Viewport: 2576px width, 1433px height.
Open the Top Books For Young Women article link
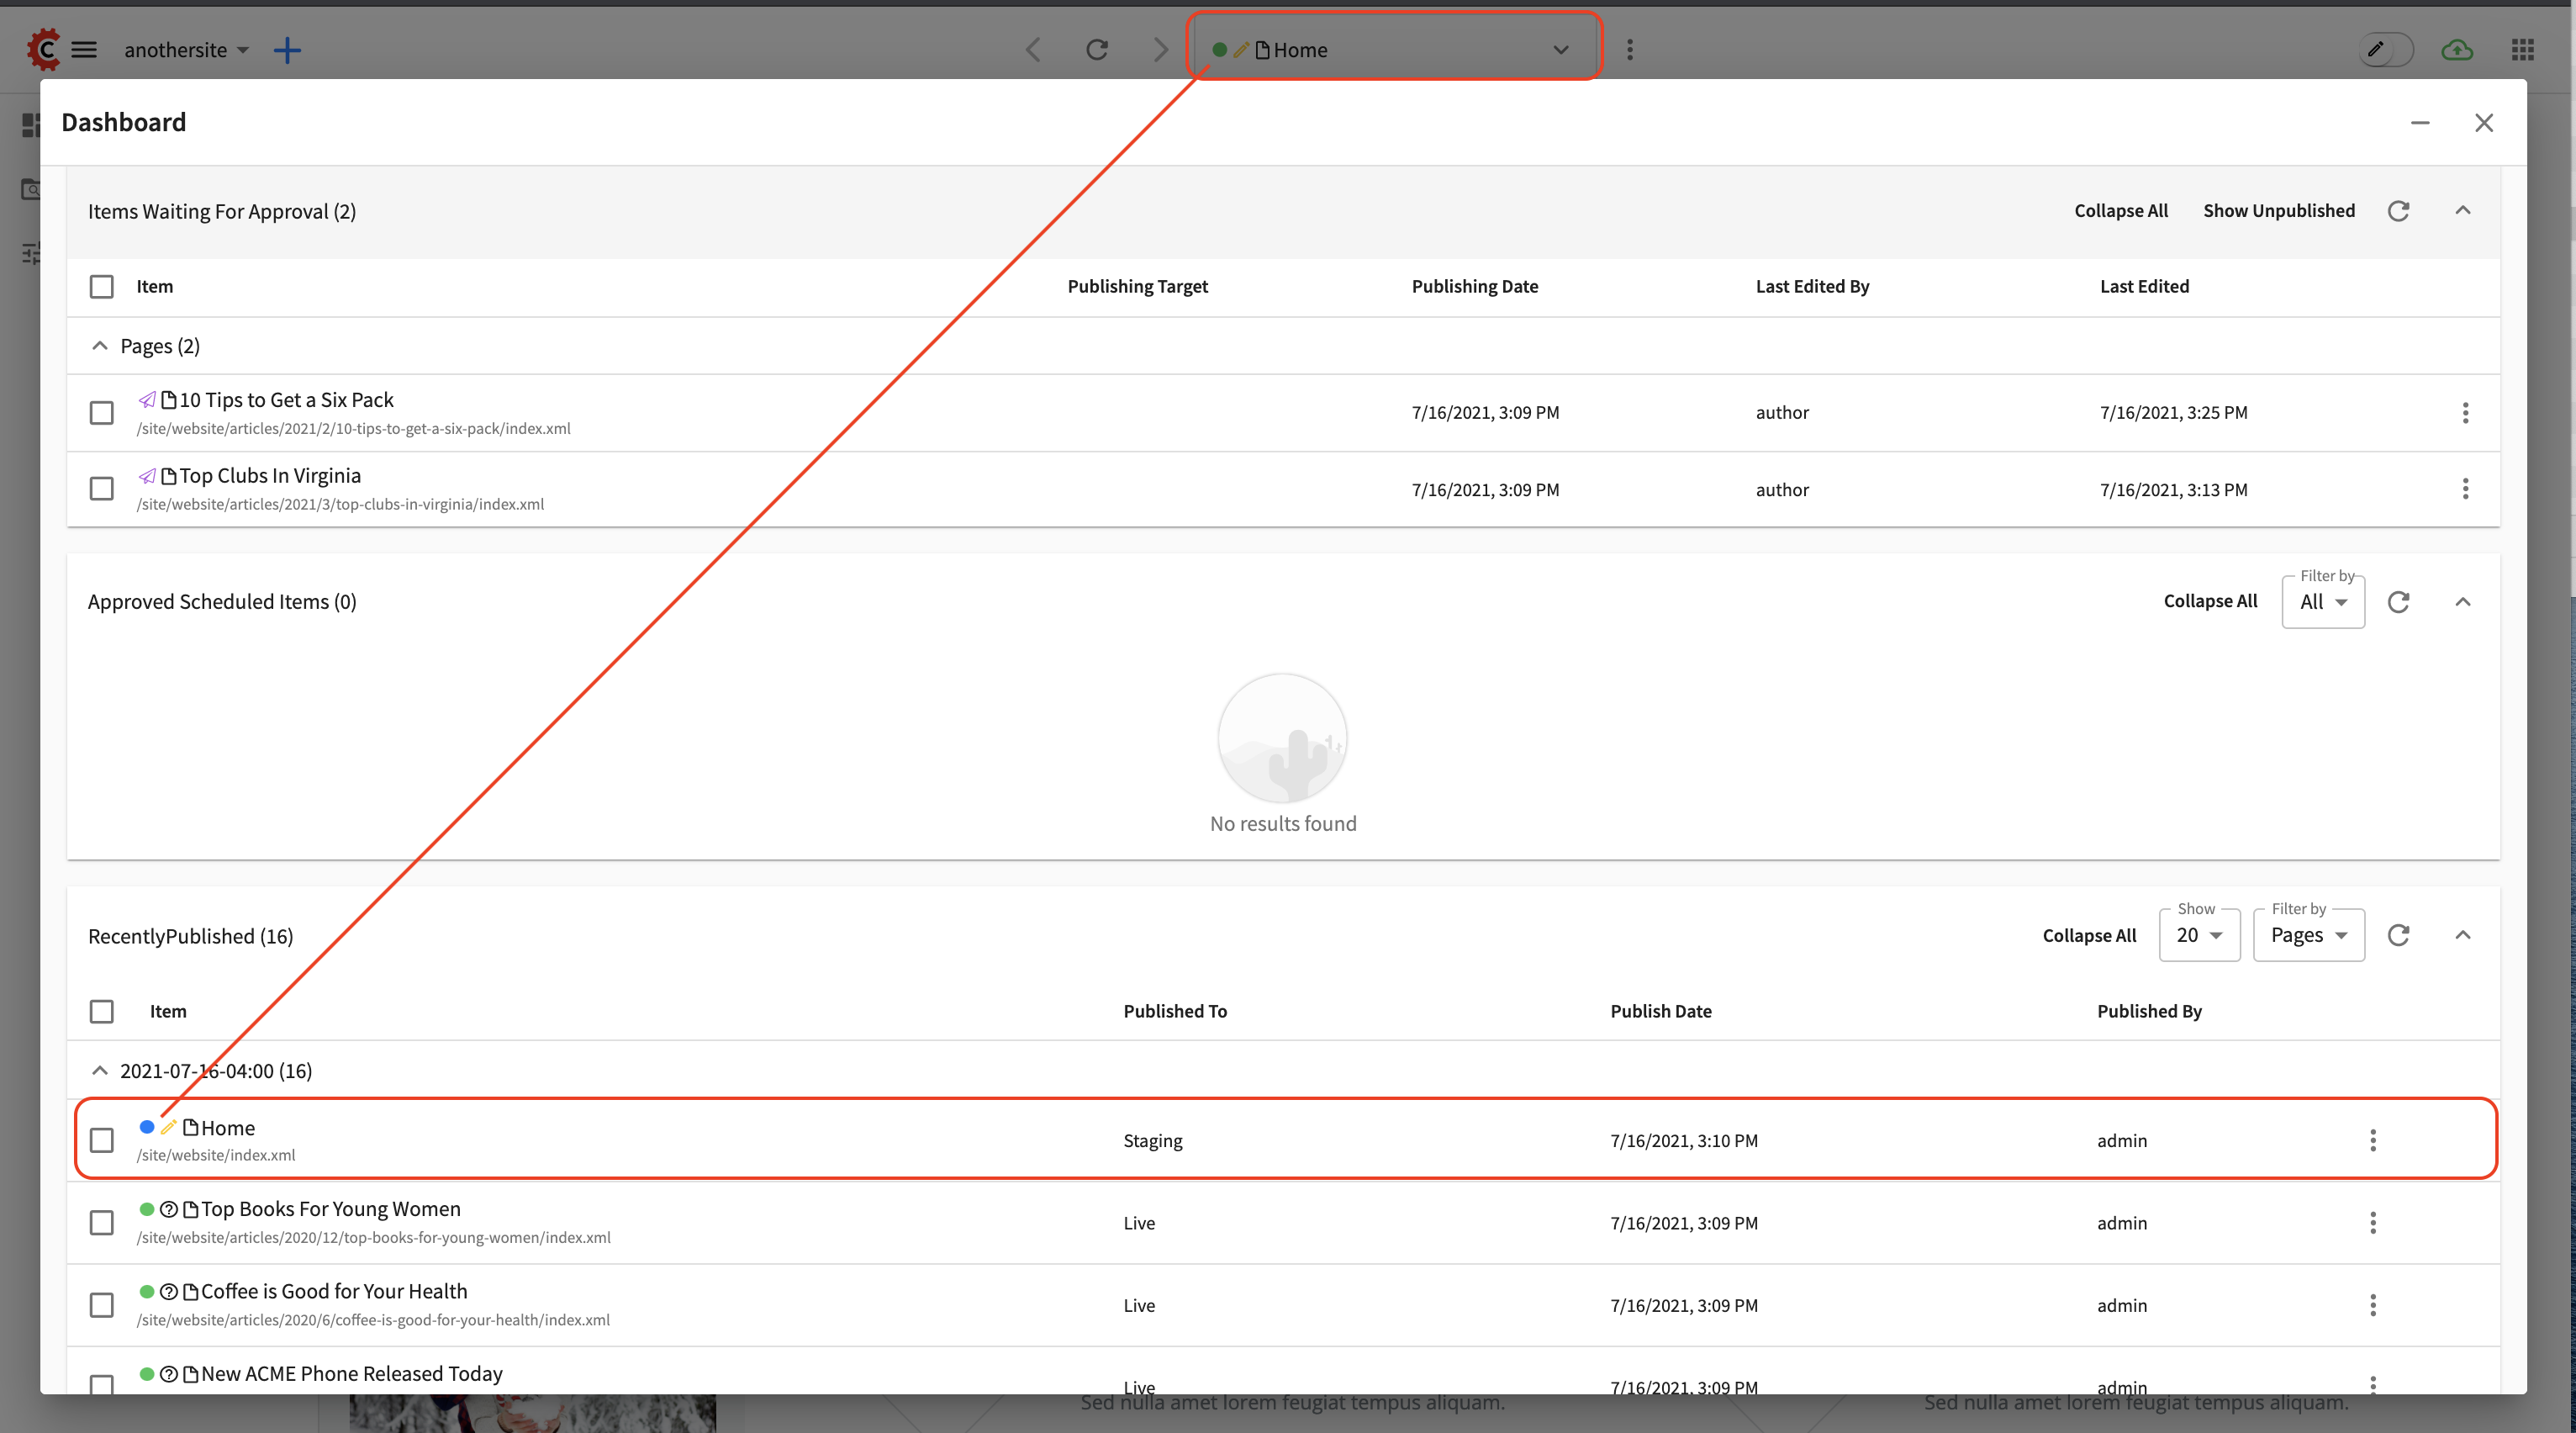(x=329, y=1208)
